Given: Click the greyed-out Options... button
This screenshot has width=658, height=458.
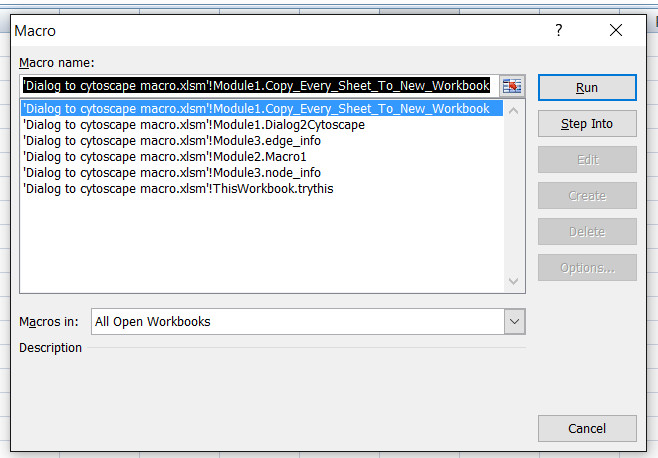Looking at the screenshot, I should pyautogui.click(x=587, y=268).
